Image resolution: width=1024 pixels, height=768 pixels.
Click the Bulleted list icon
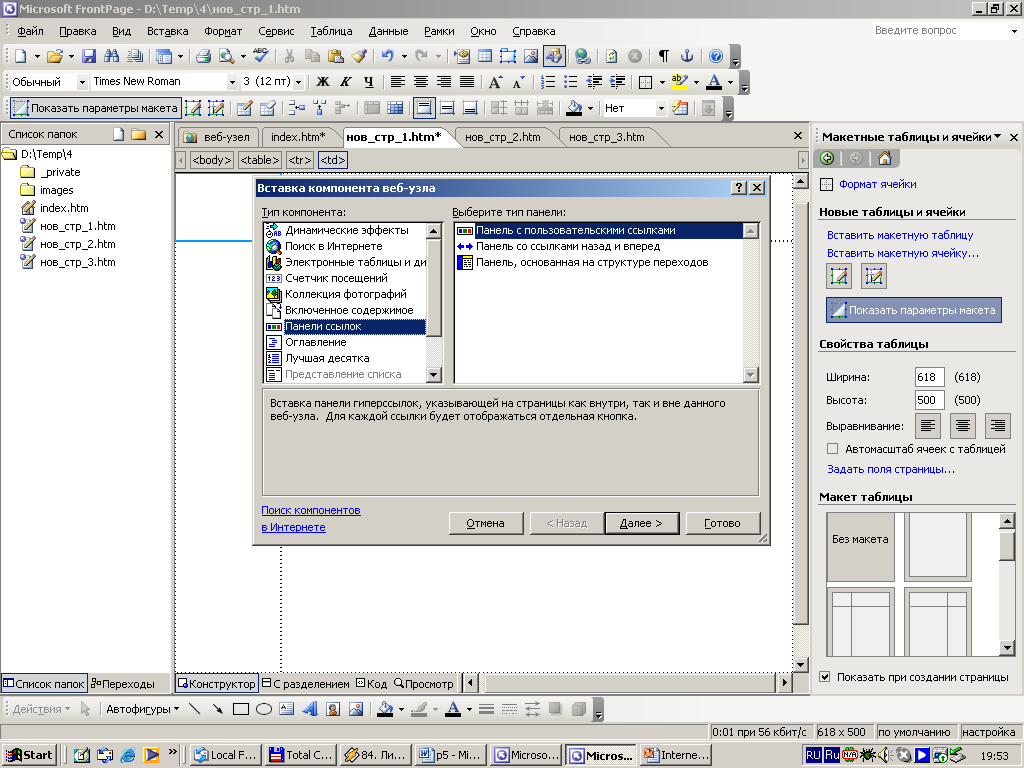(571, 82)
